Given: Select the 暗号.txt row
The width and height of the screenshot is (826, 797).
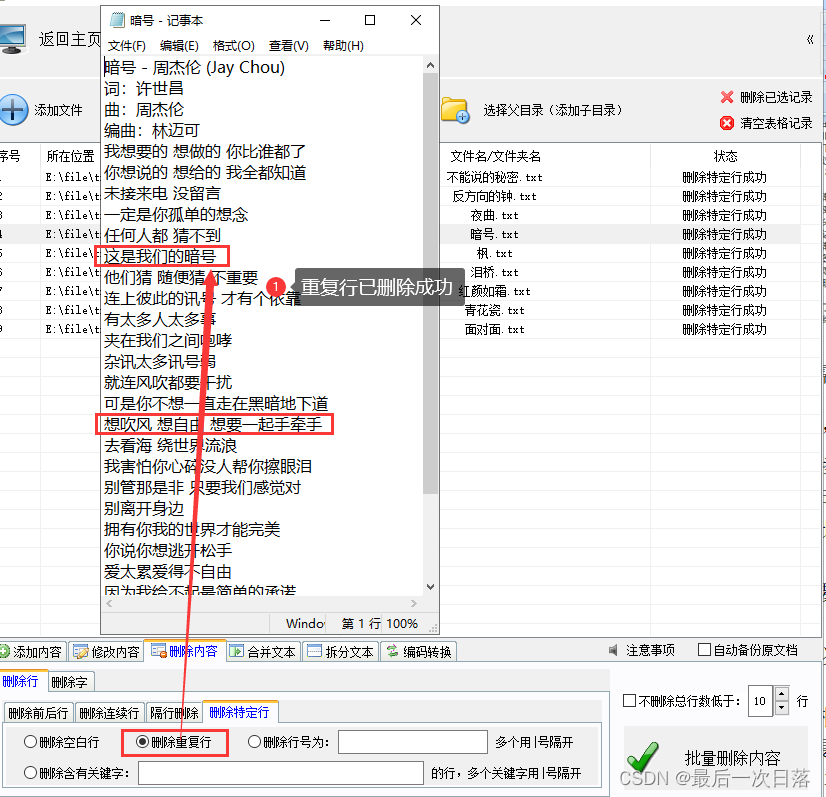Looking at the screenshot, I should point(494,234).
